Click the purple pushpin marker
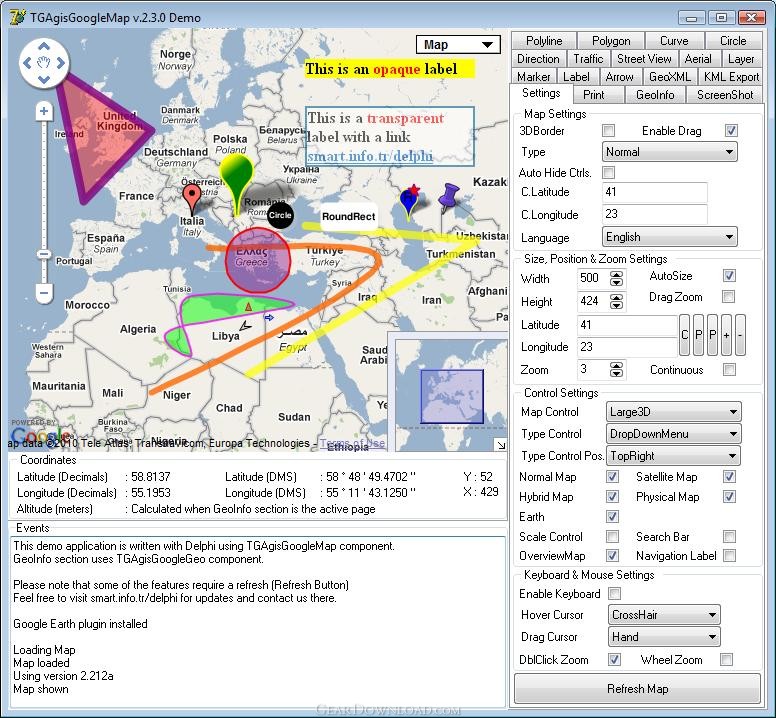Image resolution: width=776 pixels, height=718 pixels. 448,197
